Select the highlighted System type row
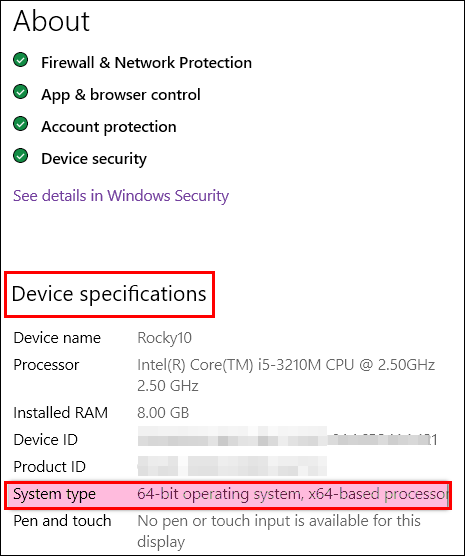The height and width of the screenshot is (556, 465). [x=228, y=495]
